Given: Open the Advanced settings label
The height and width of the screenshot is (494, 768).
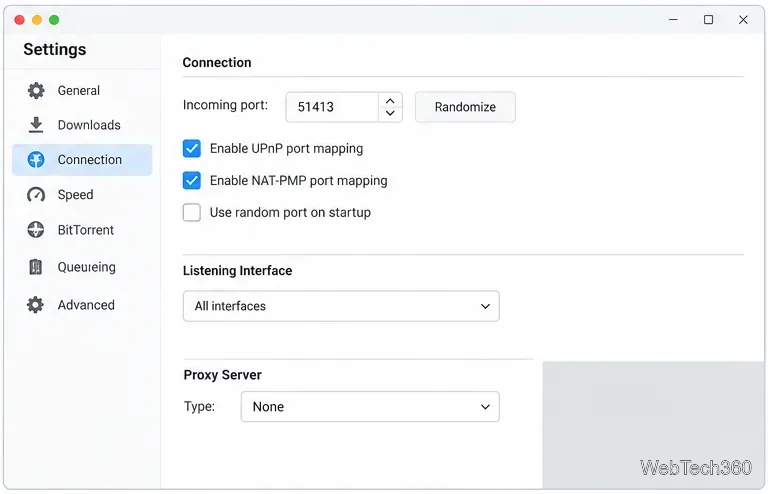Looking at the screenshot, I should 86,305.
